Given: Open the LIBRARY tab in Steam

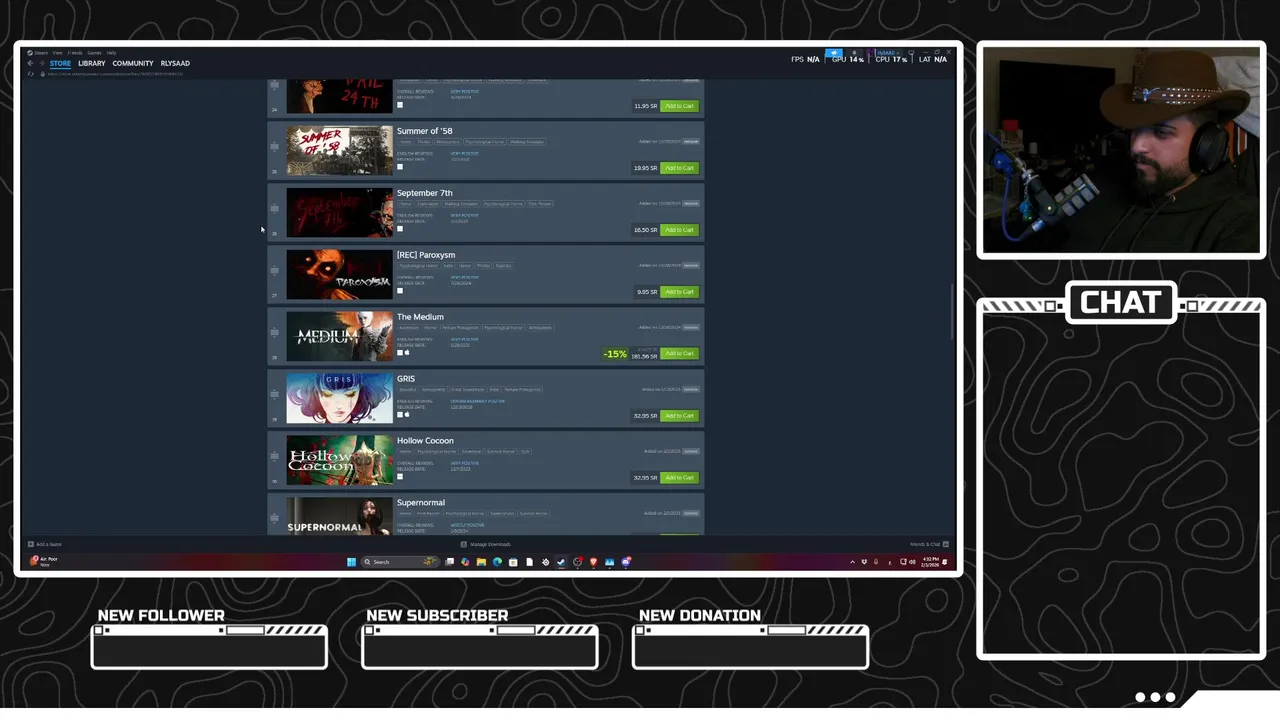Looking at the screenshot, I should pos(91,63).
